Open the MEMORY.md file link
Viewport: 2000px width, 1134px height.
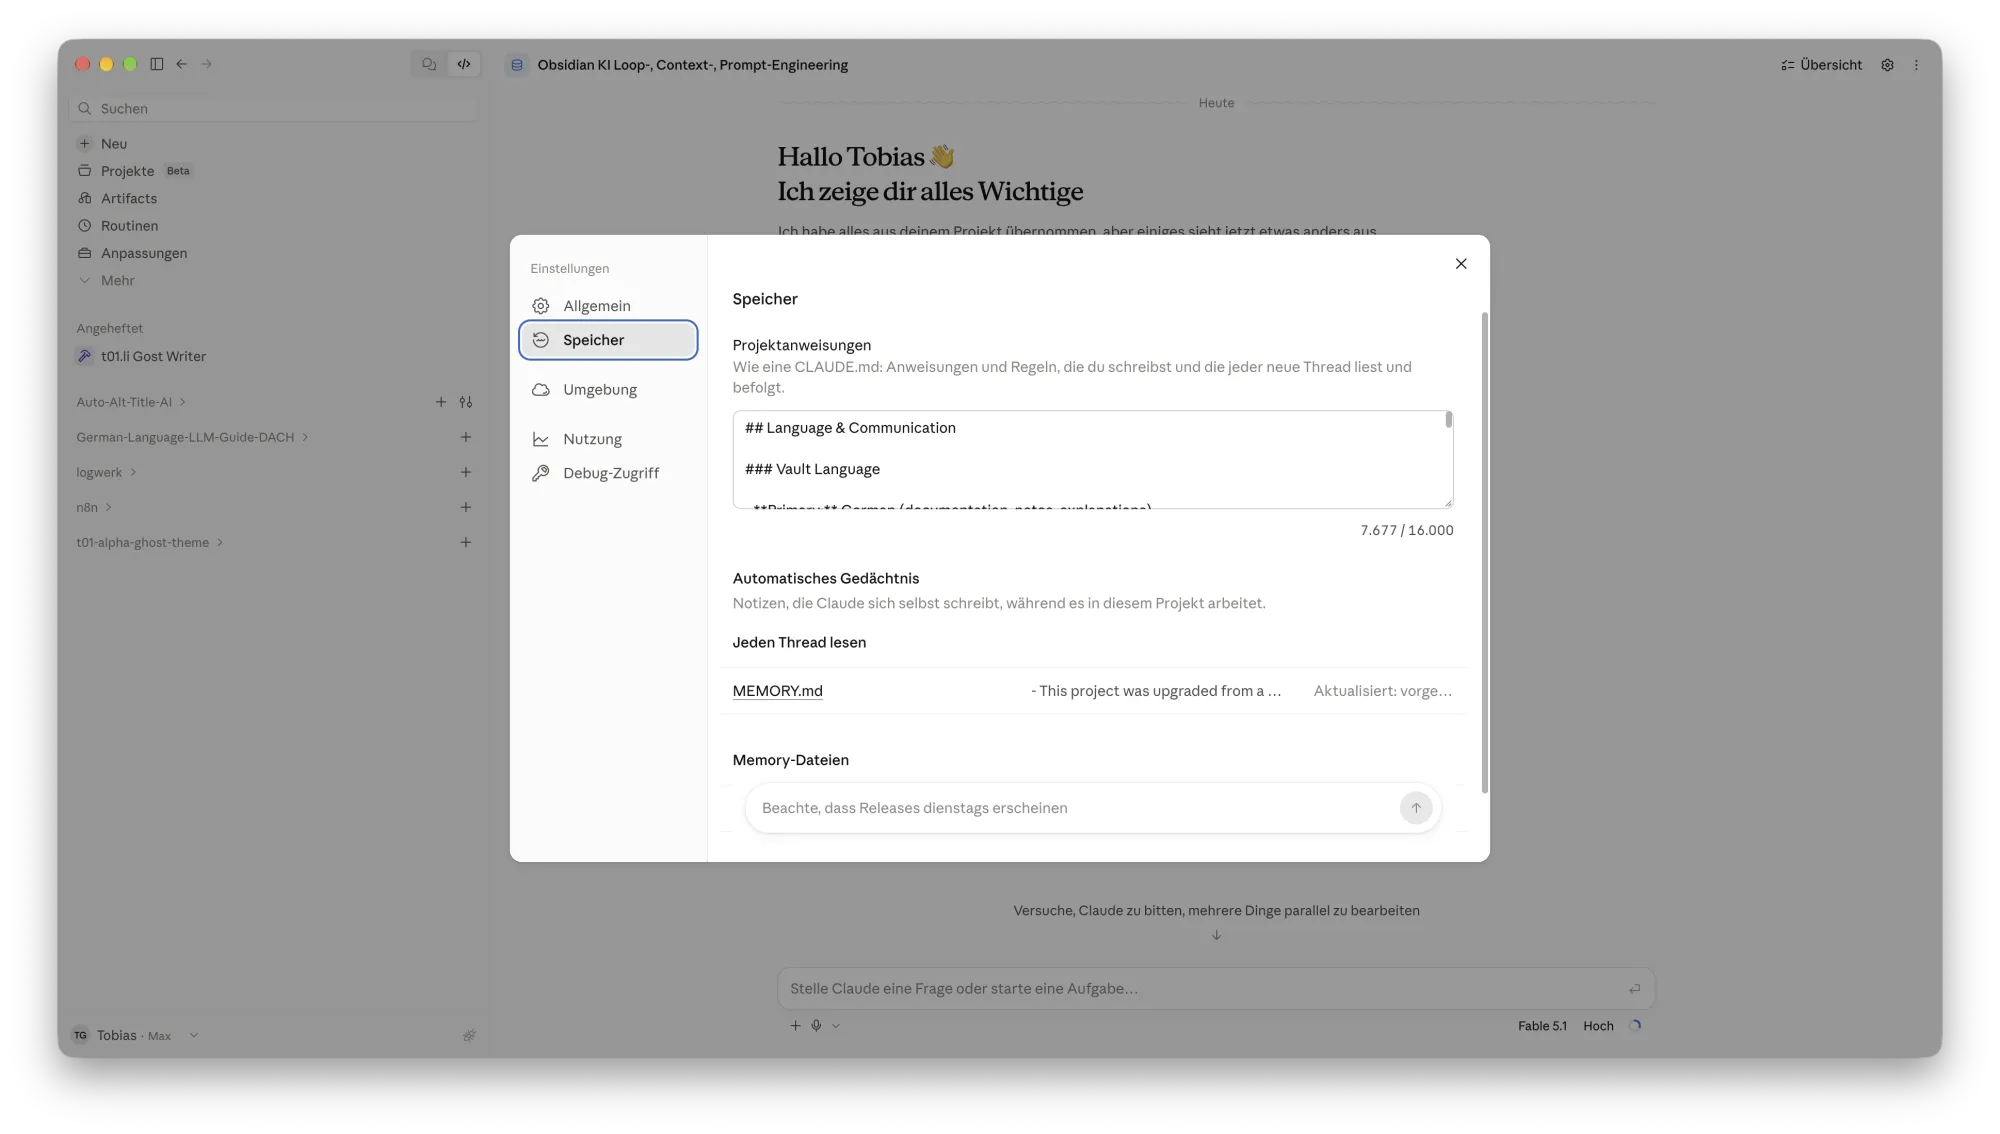click(x=777, y=691)
